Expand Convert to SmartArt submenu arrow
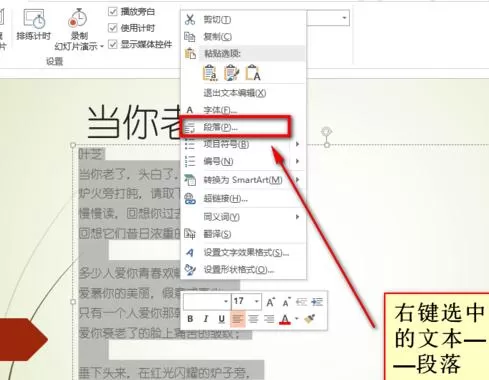This screenshot has width=489, height=380. pos(297,180)
